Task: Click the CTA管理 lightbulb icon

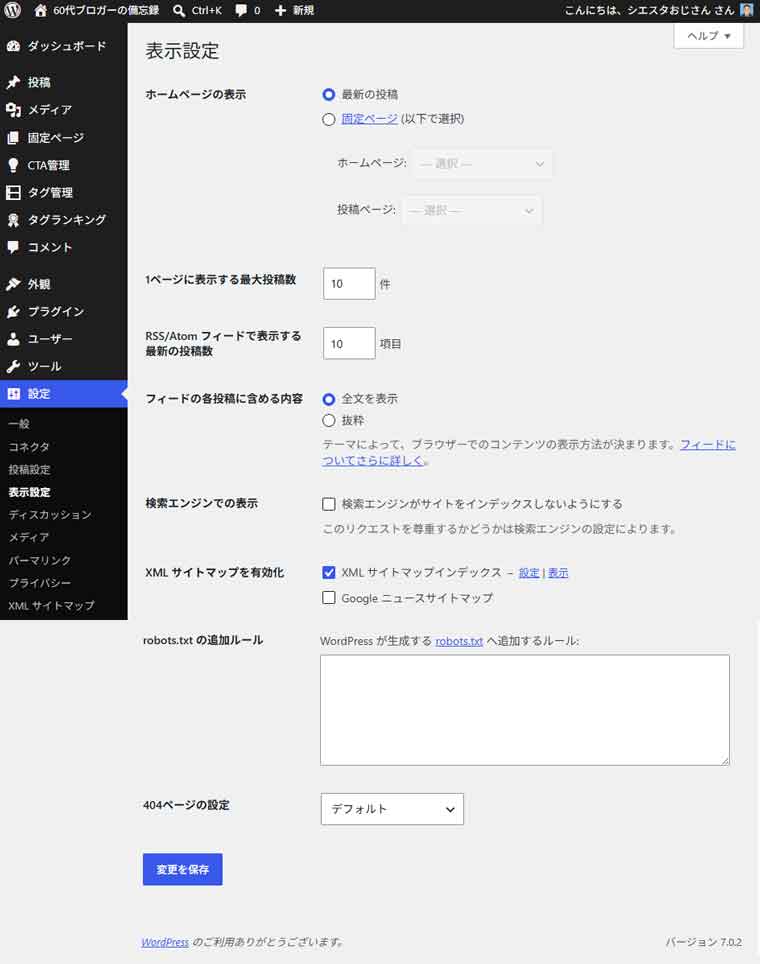Action: click(x=13, y=165)
